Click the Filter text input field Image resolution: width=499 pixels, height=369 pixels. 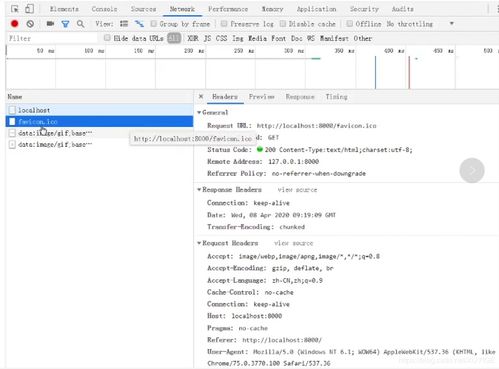click(x=52, y=38)
